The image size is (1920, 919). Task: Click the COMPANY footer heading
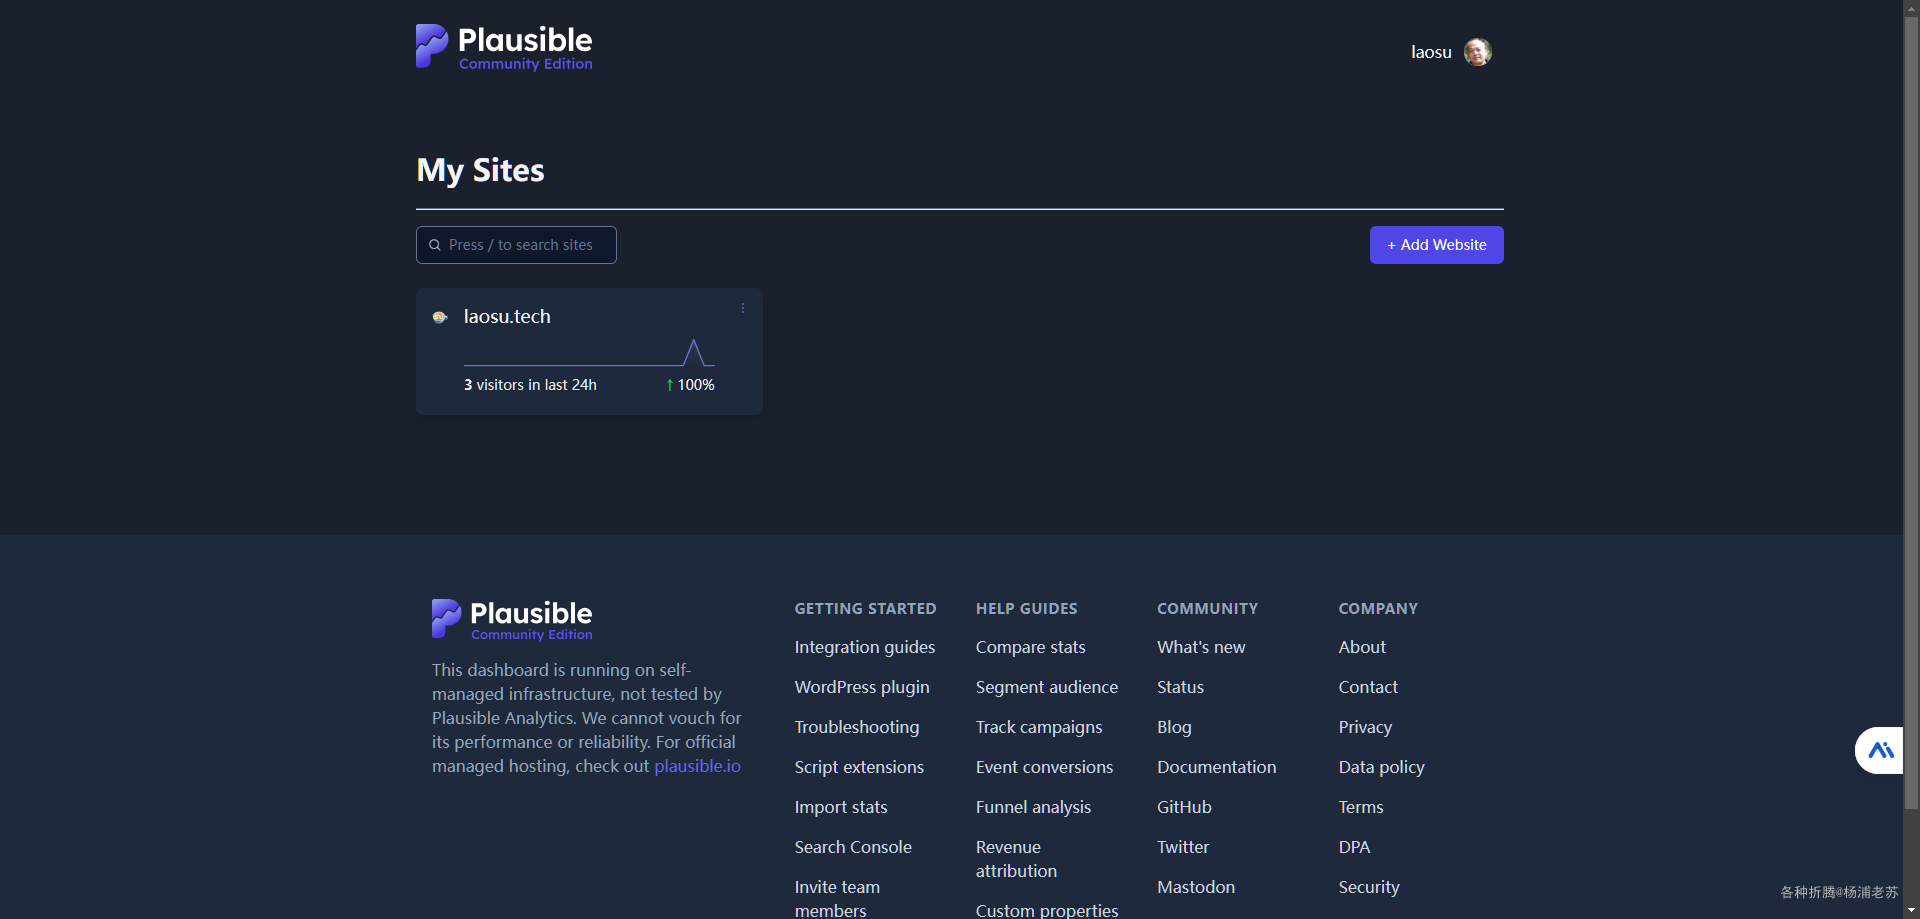point(1378,608)
